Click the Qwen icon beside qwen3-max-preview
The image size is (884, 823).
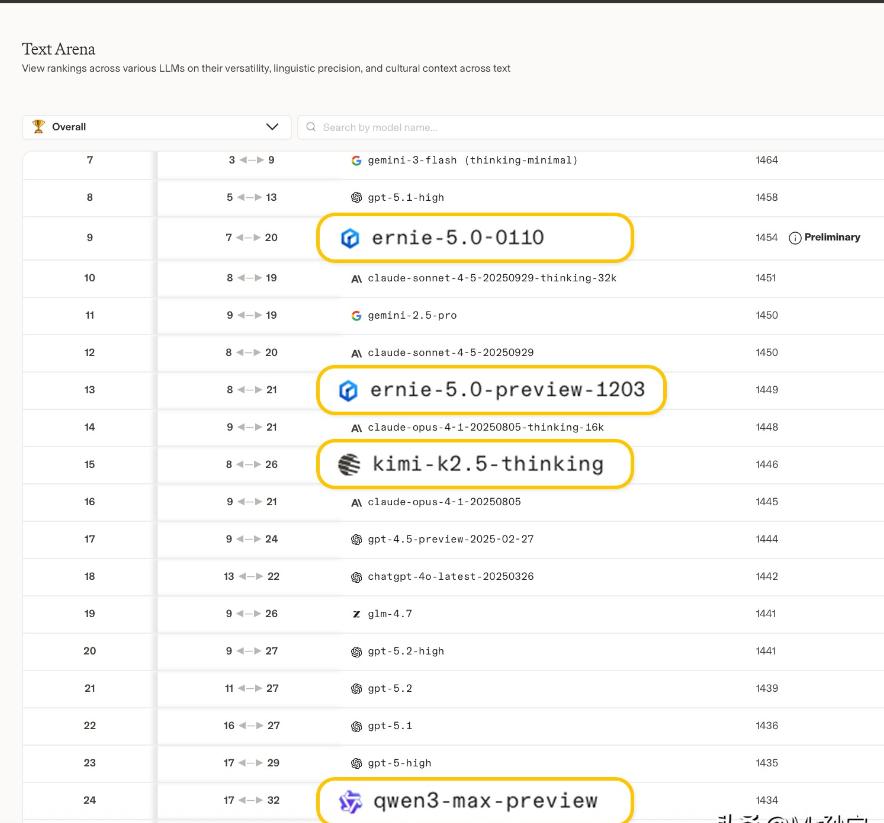click(x=350, y=802)
